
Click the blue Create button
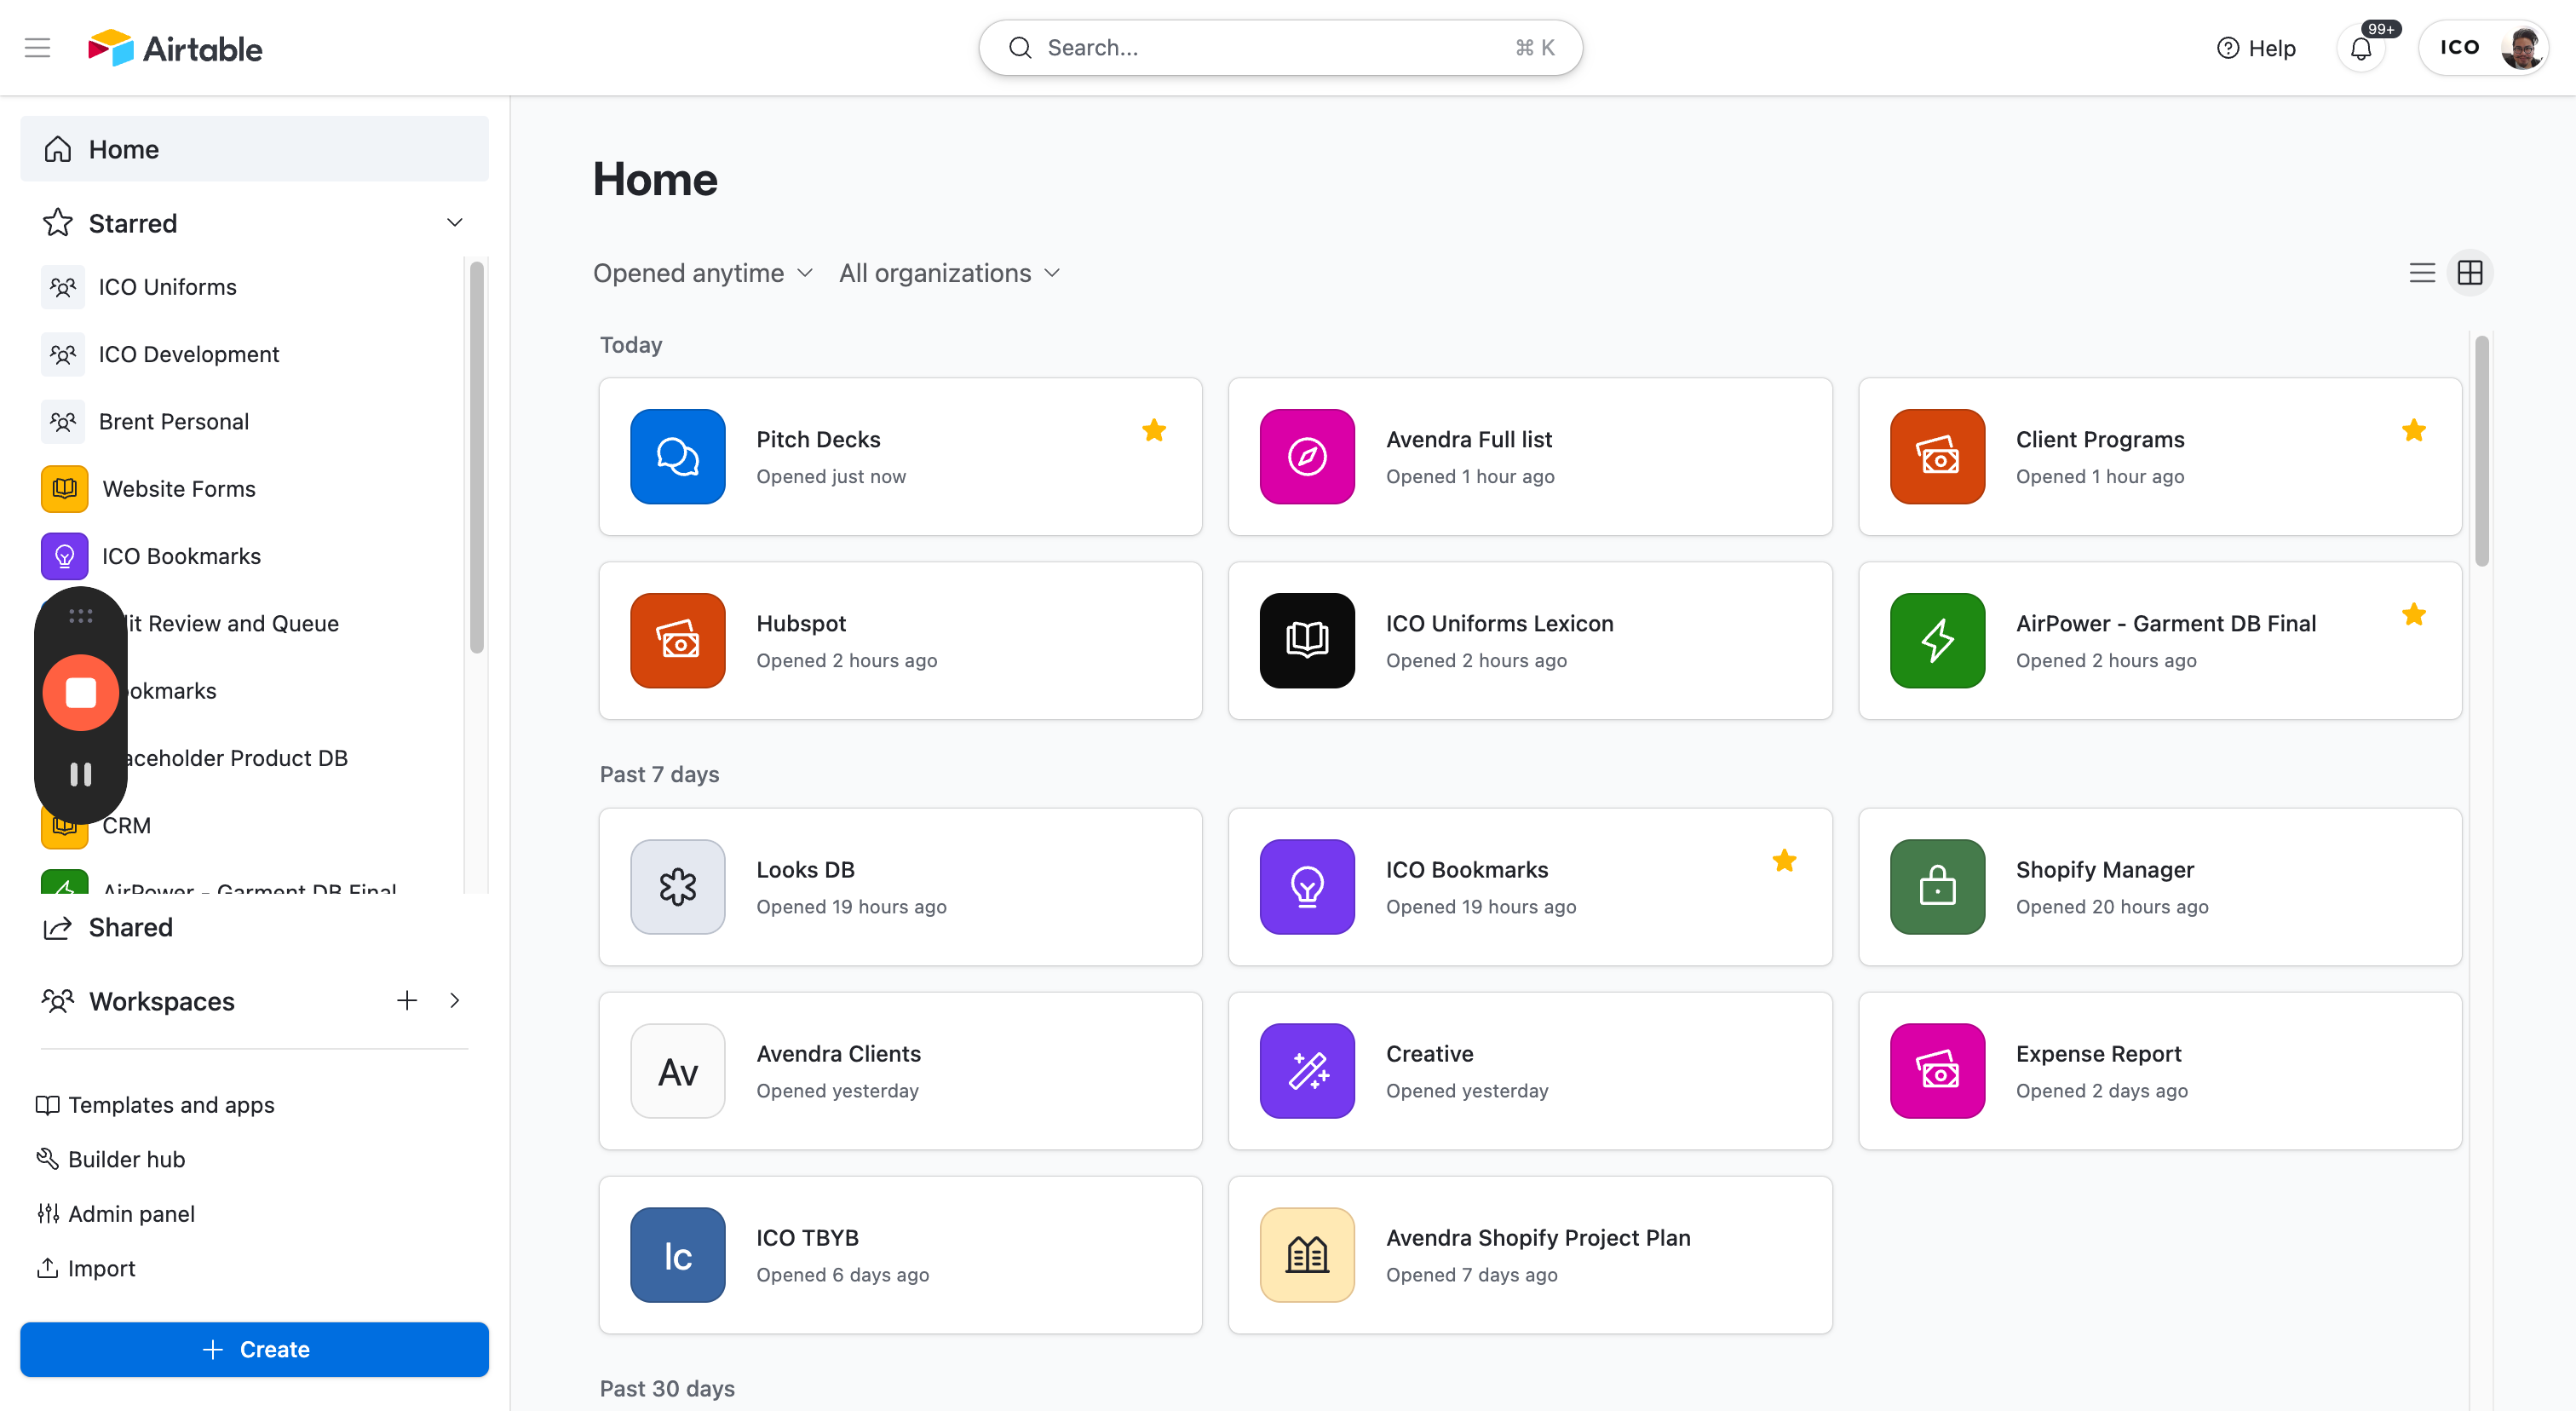click(x=254, y=1349)
